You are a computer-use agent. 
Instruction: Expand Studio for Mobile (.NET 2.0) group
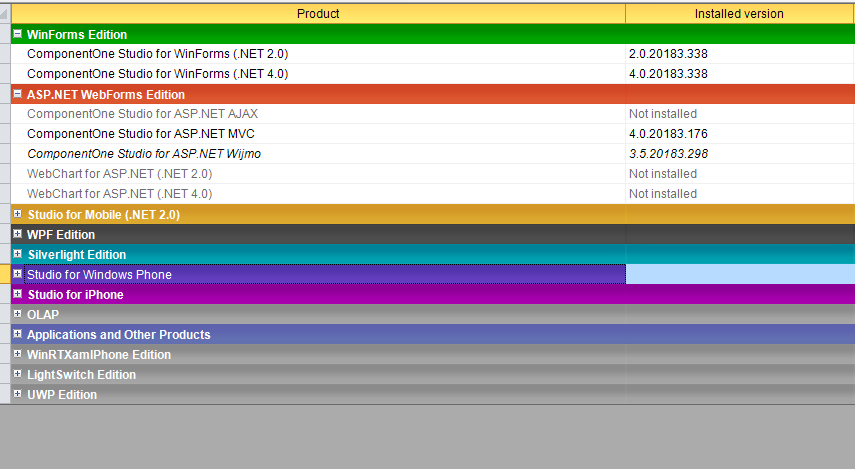click(17, 214)
